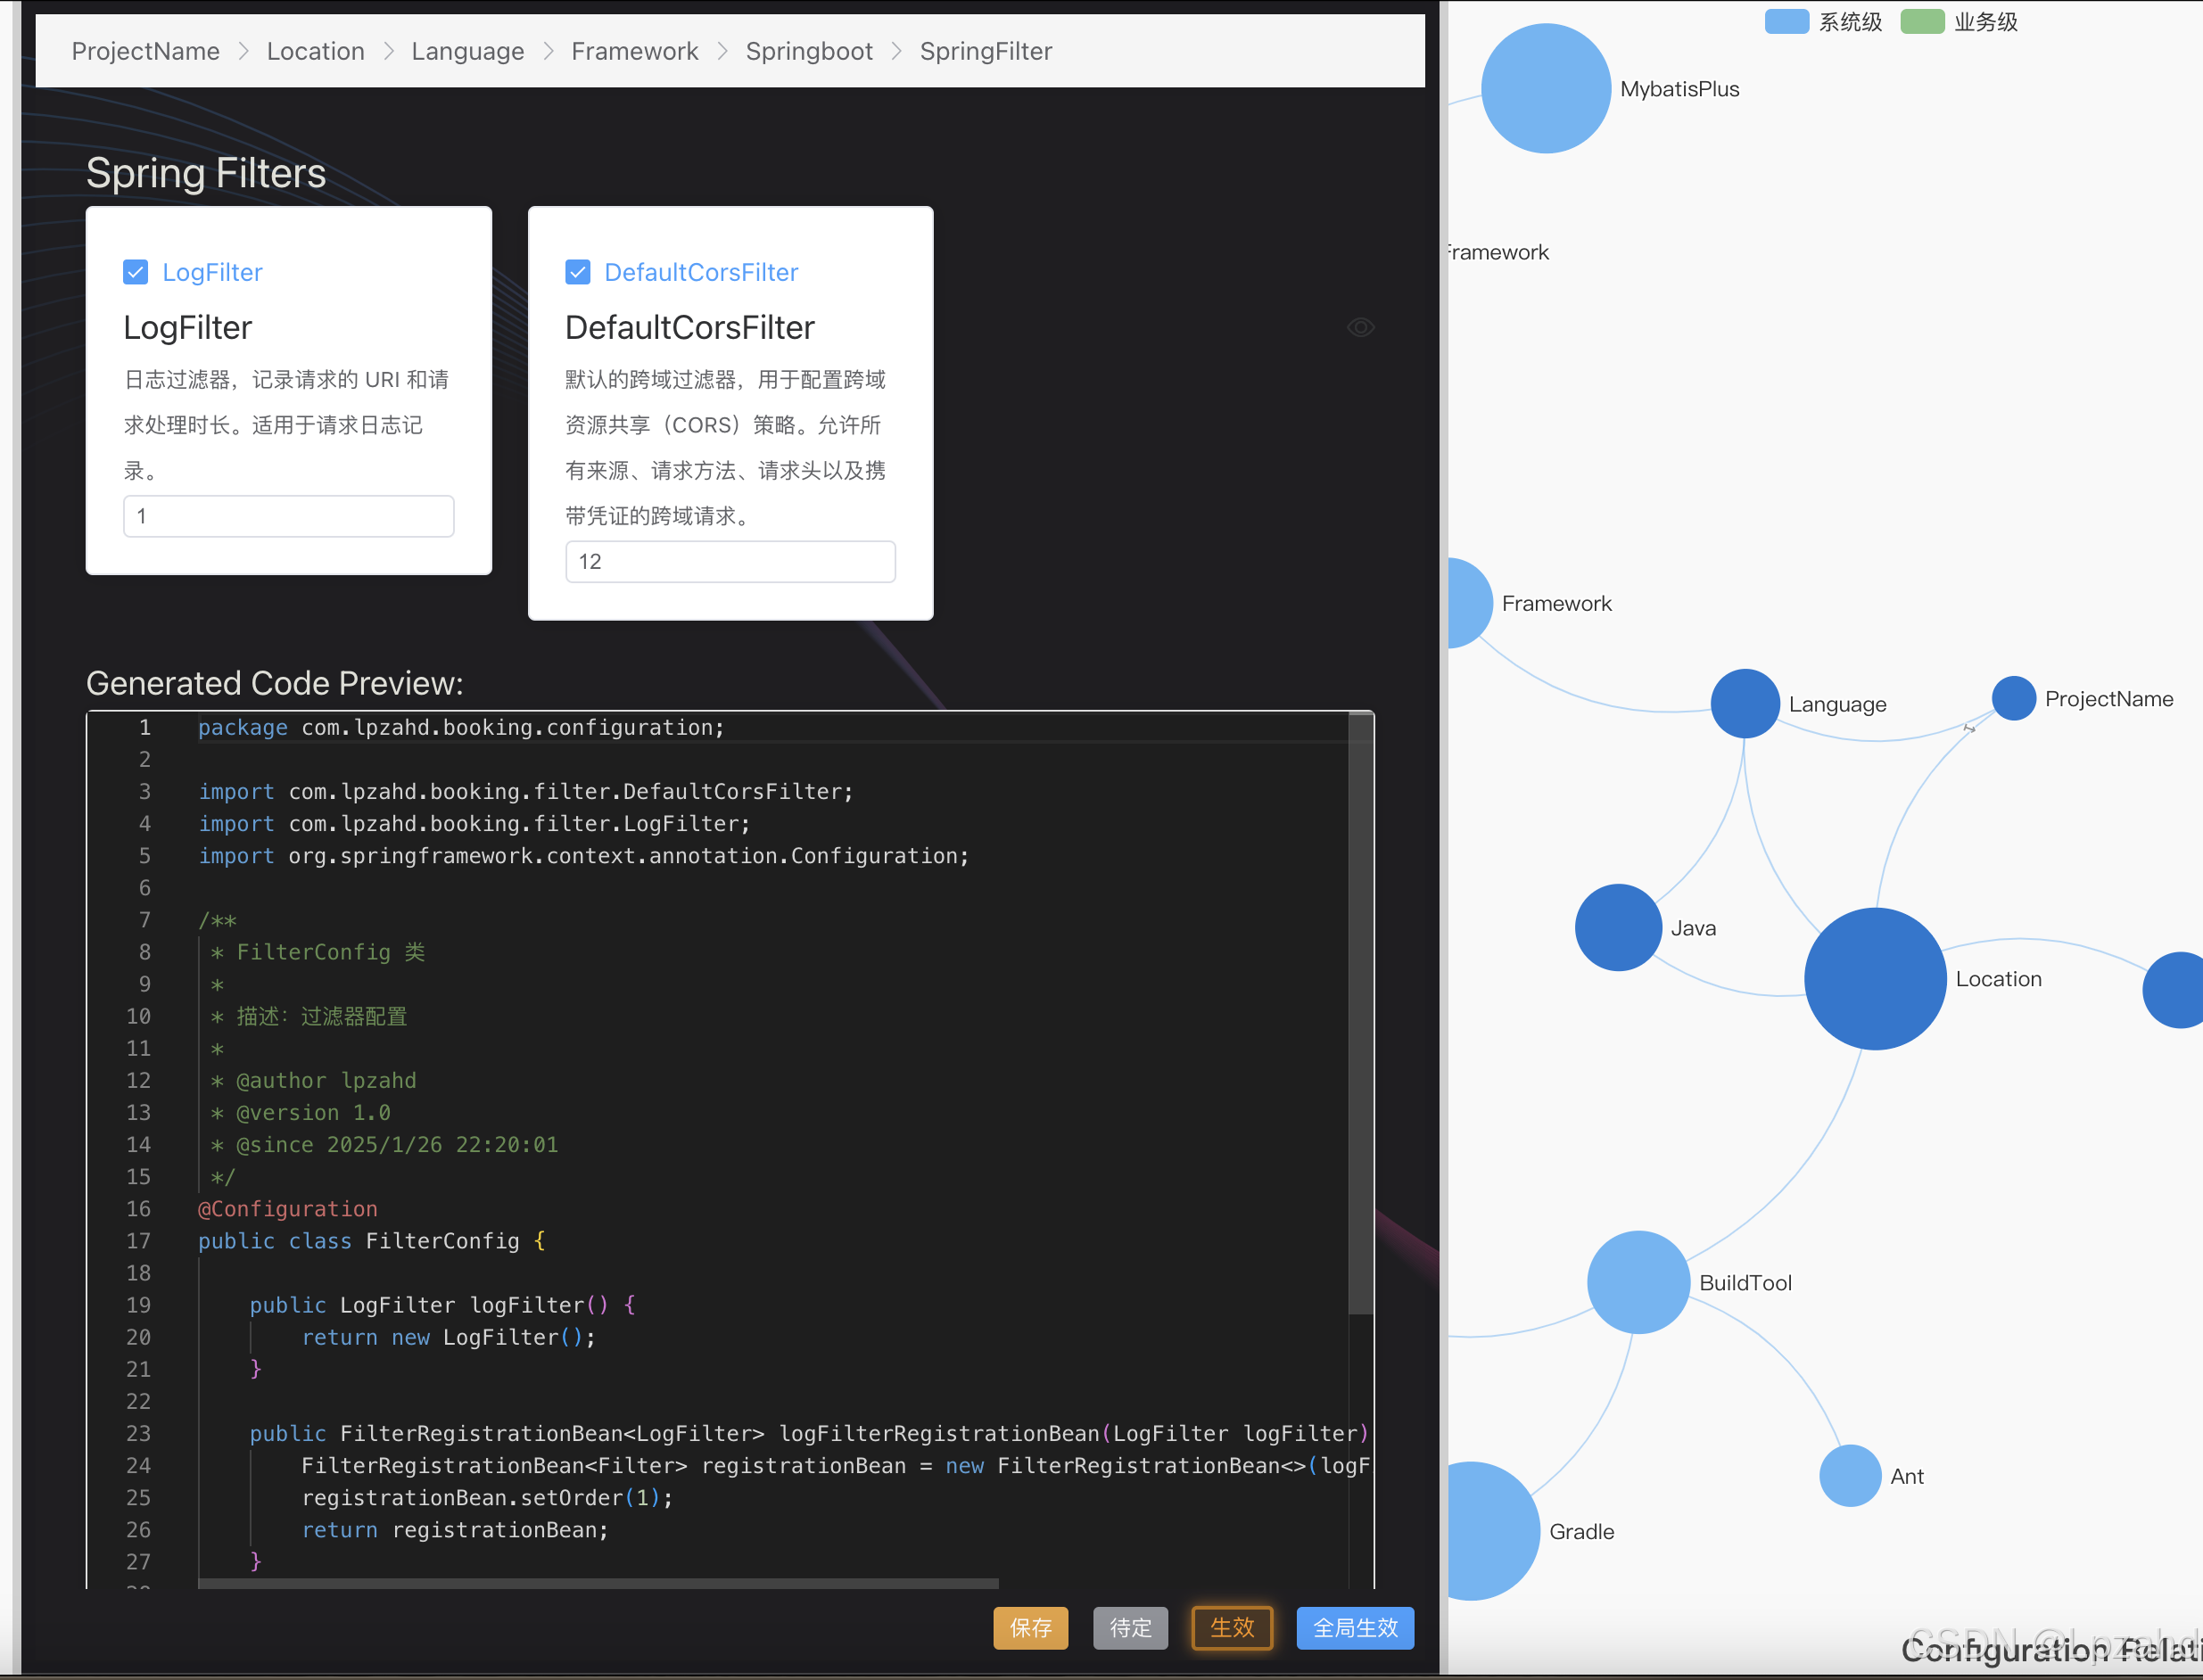Screen dimensions: 2203x1680
Task: Uncheck the LogFilter checkbox
Action: (x=136, y=271)
